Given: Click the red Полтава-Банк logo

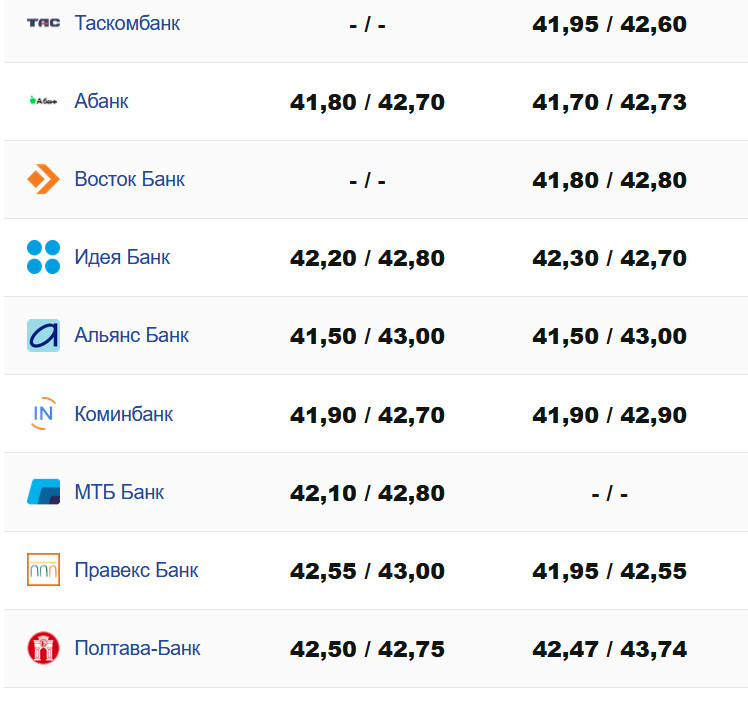Looking at the screenshot, I should (43, 648).
